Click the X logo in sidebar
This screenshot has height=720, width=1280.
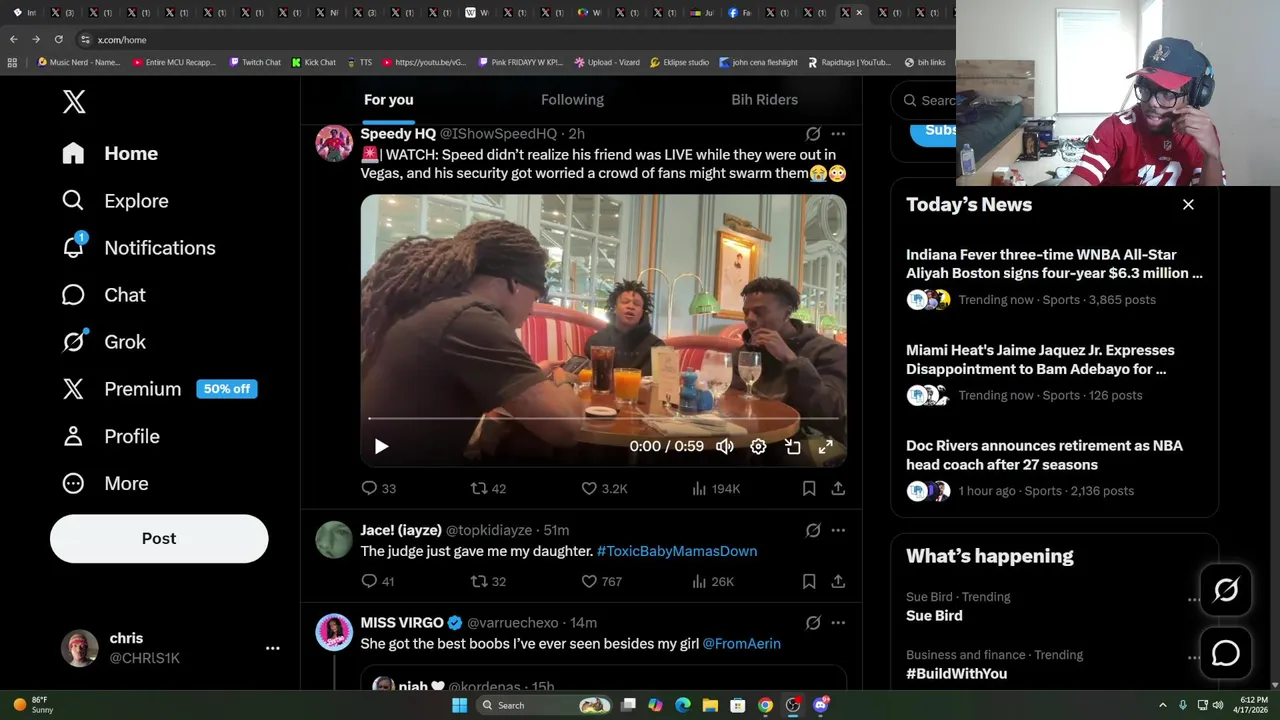coord(74,101)
